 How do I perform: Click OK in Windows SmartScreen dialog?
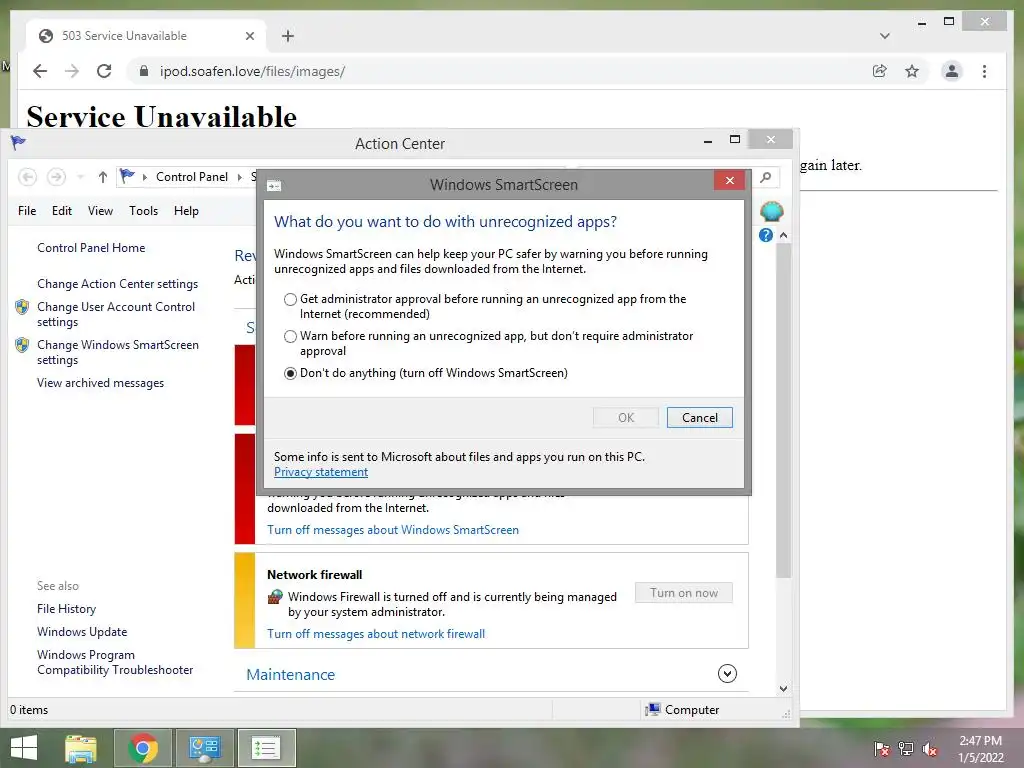point(626,418)
